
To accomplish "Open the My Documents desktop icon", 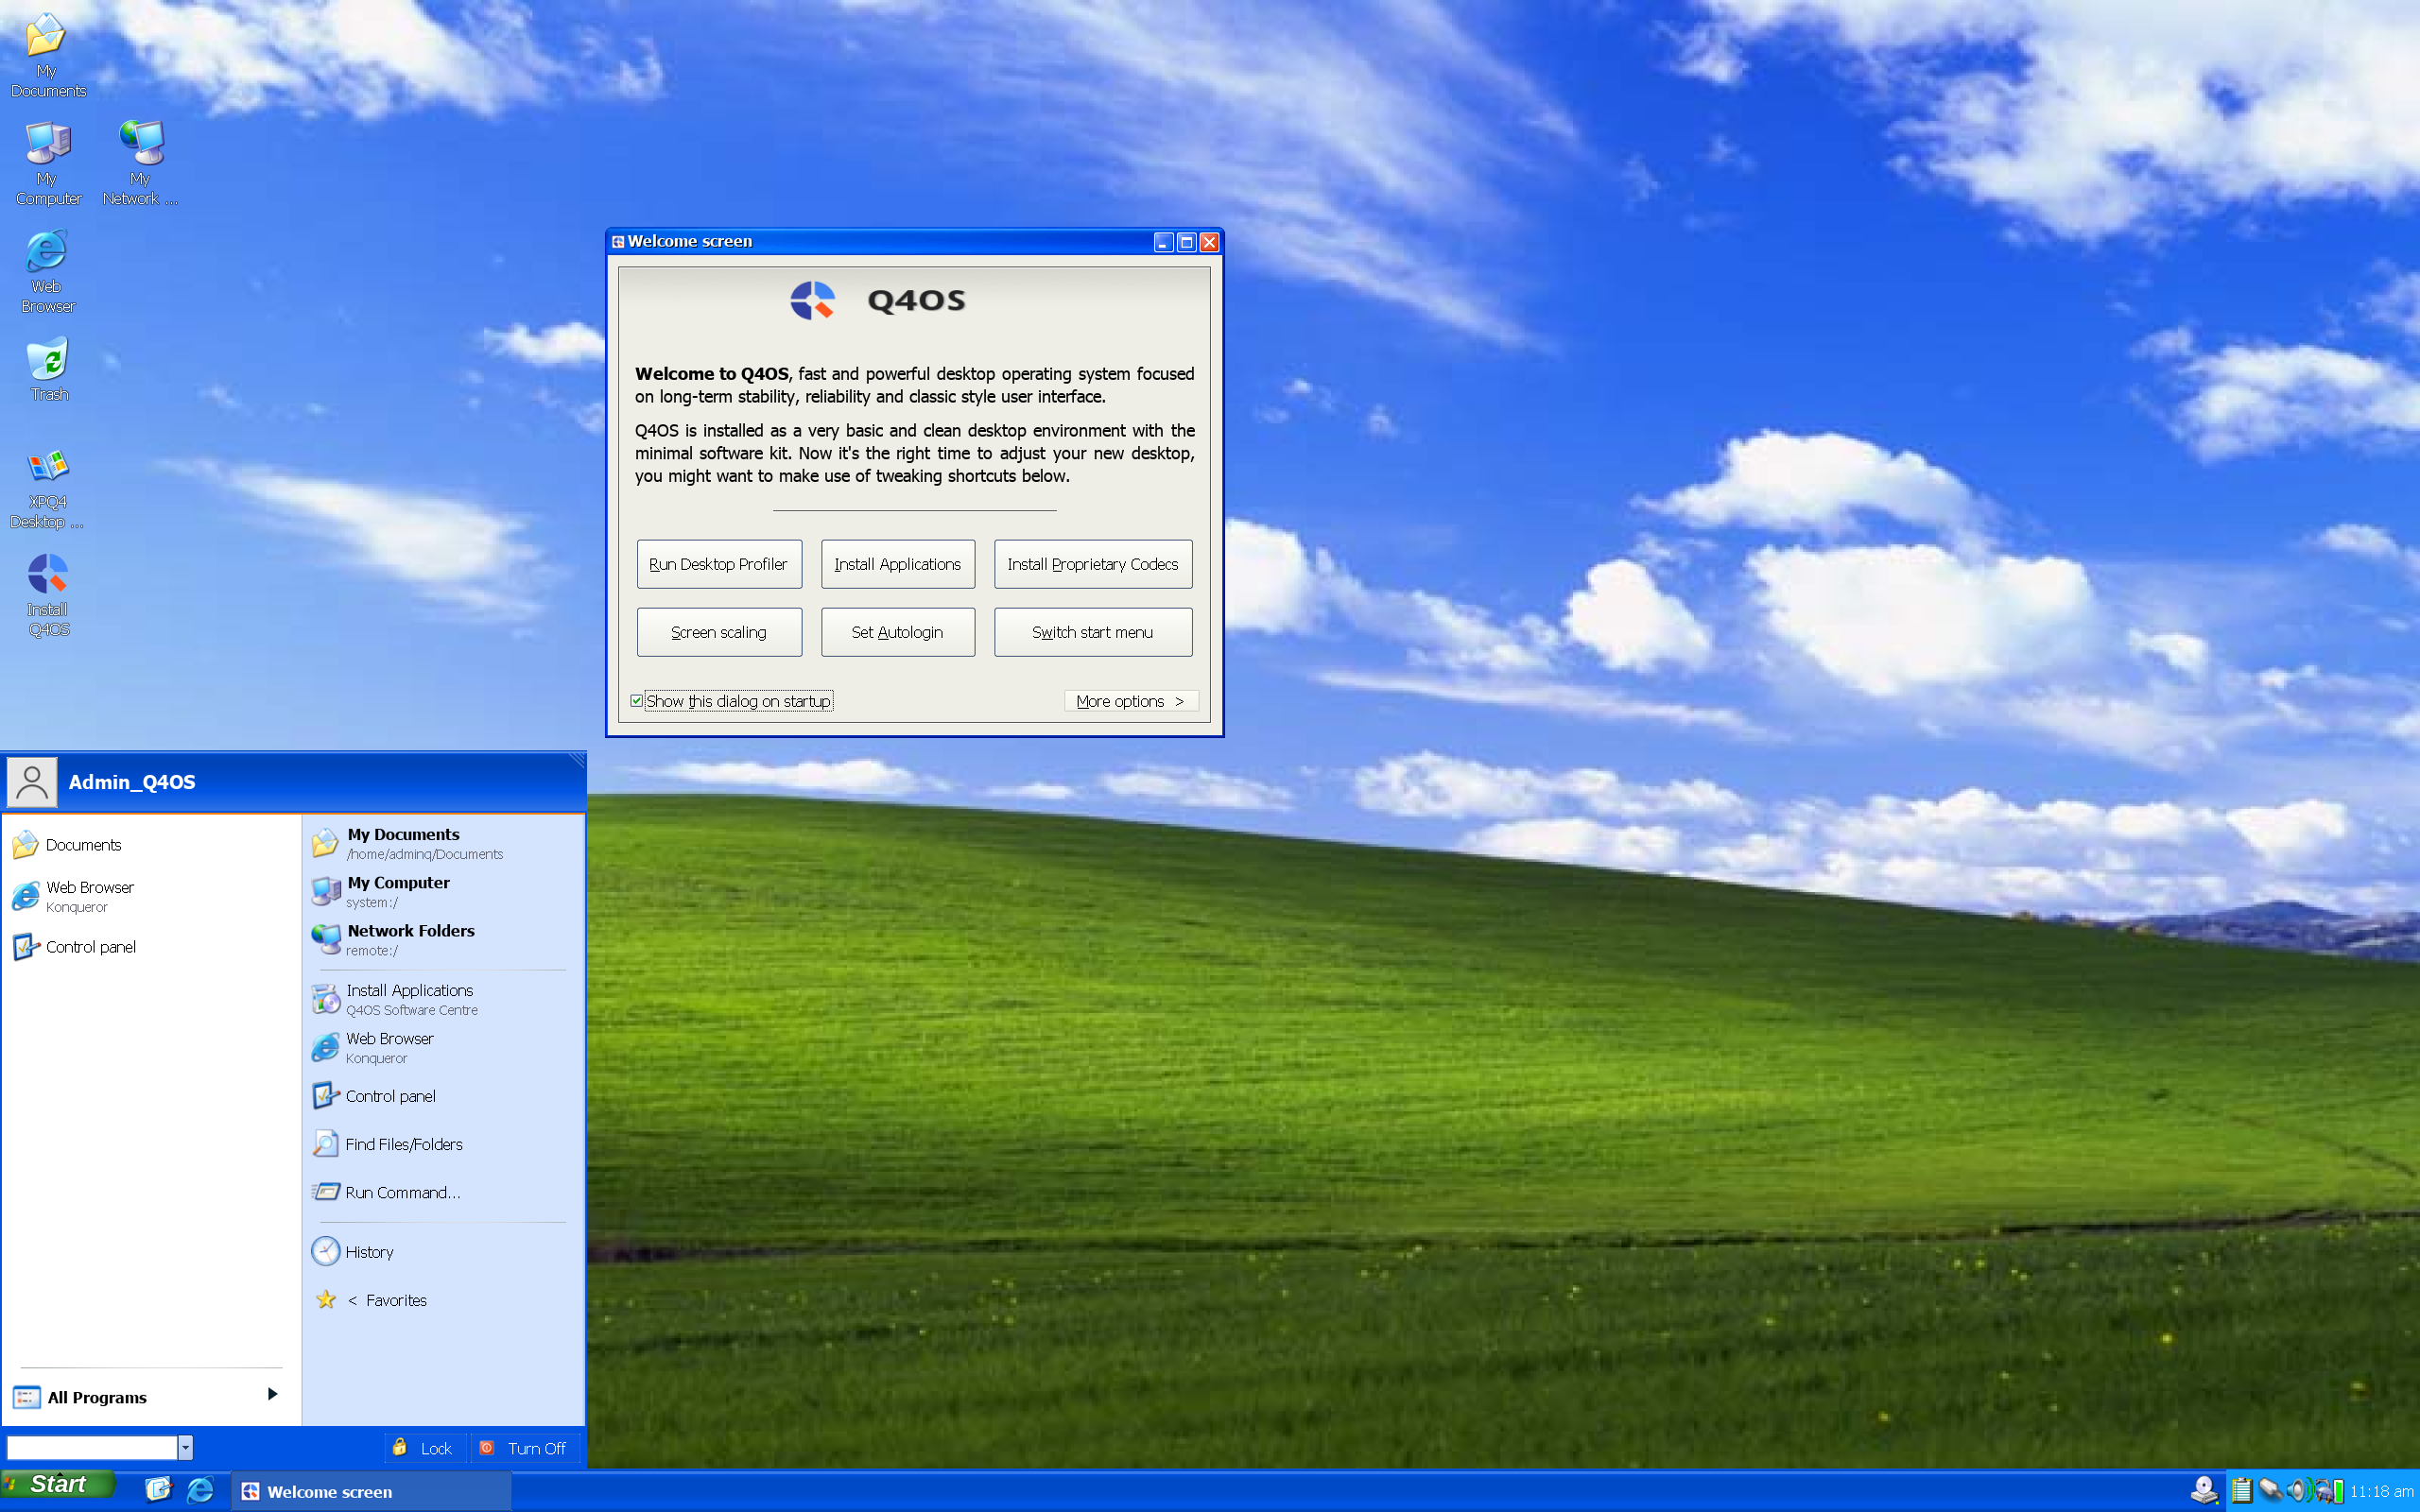I will (47, 55).
